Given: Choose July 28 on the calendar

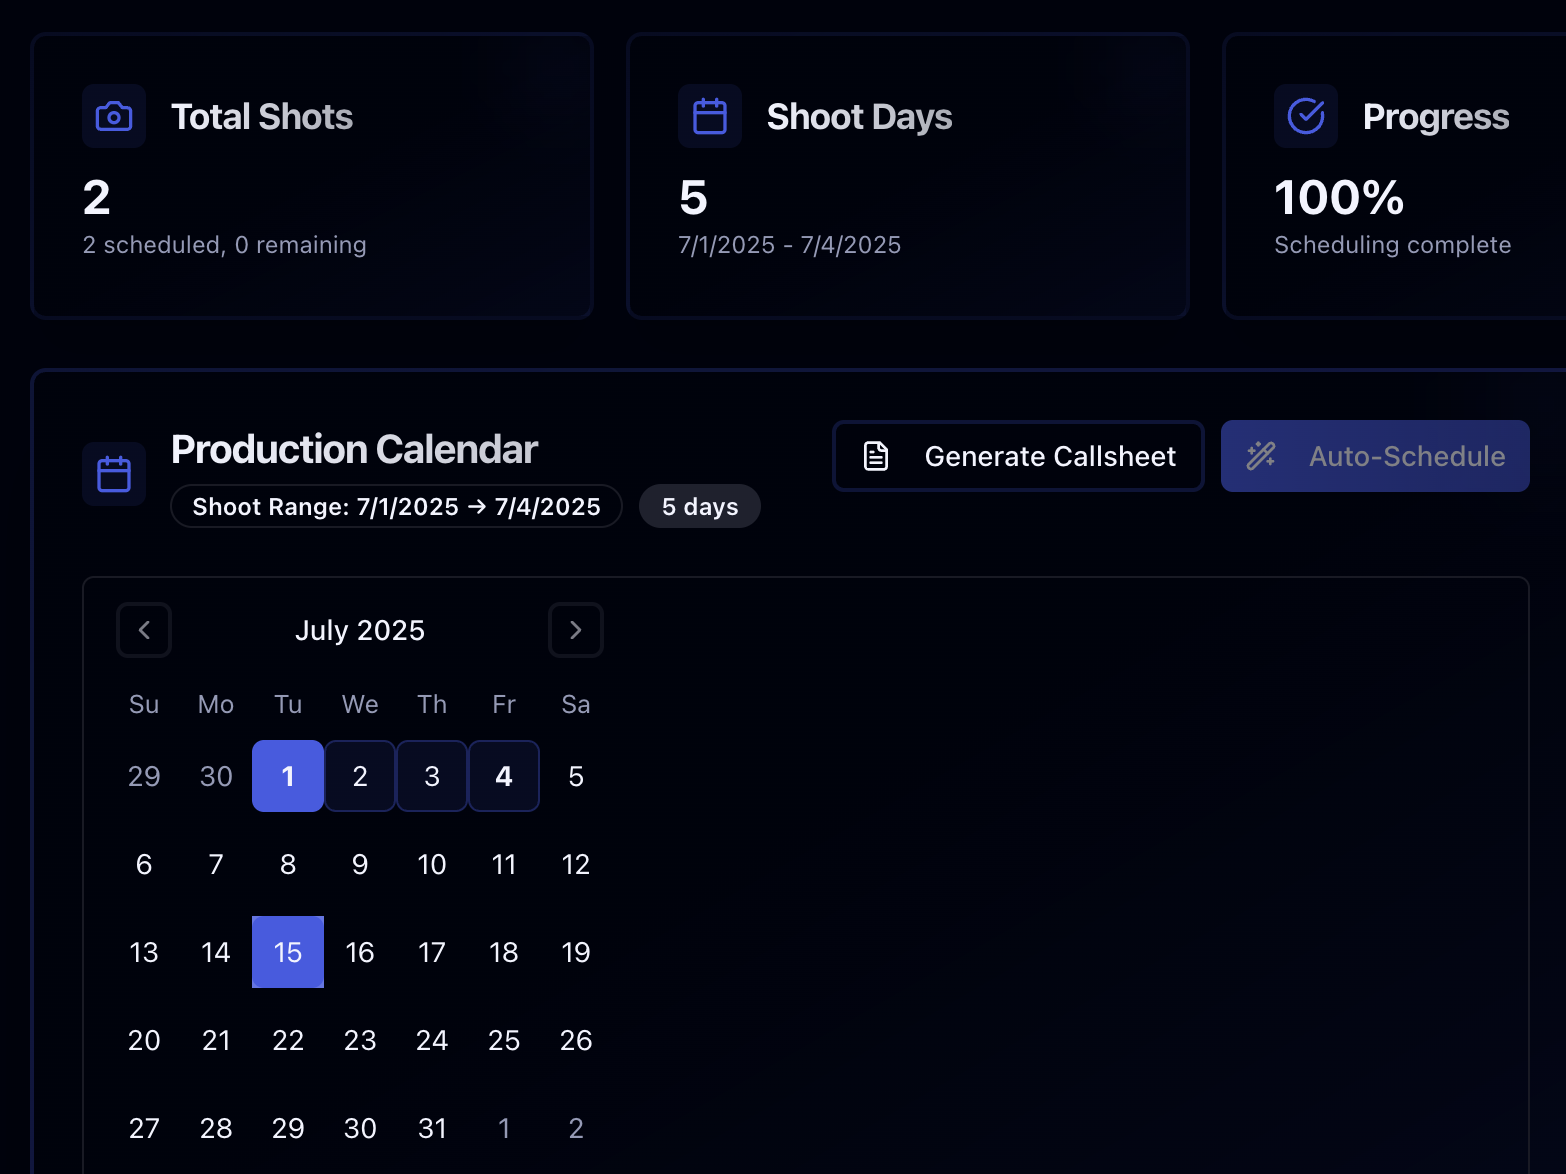Looking at the screenshot, I should 216,1128.
